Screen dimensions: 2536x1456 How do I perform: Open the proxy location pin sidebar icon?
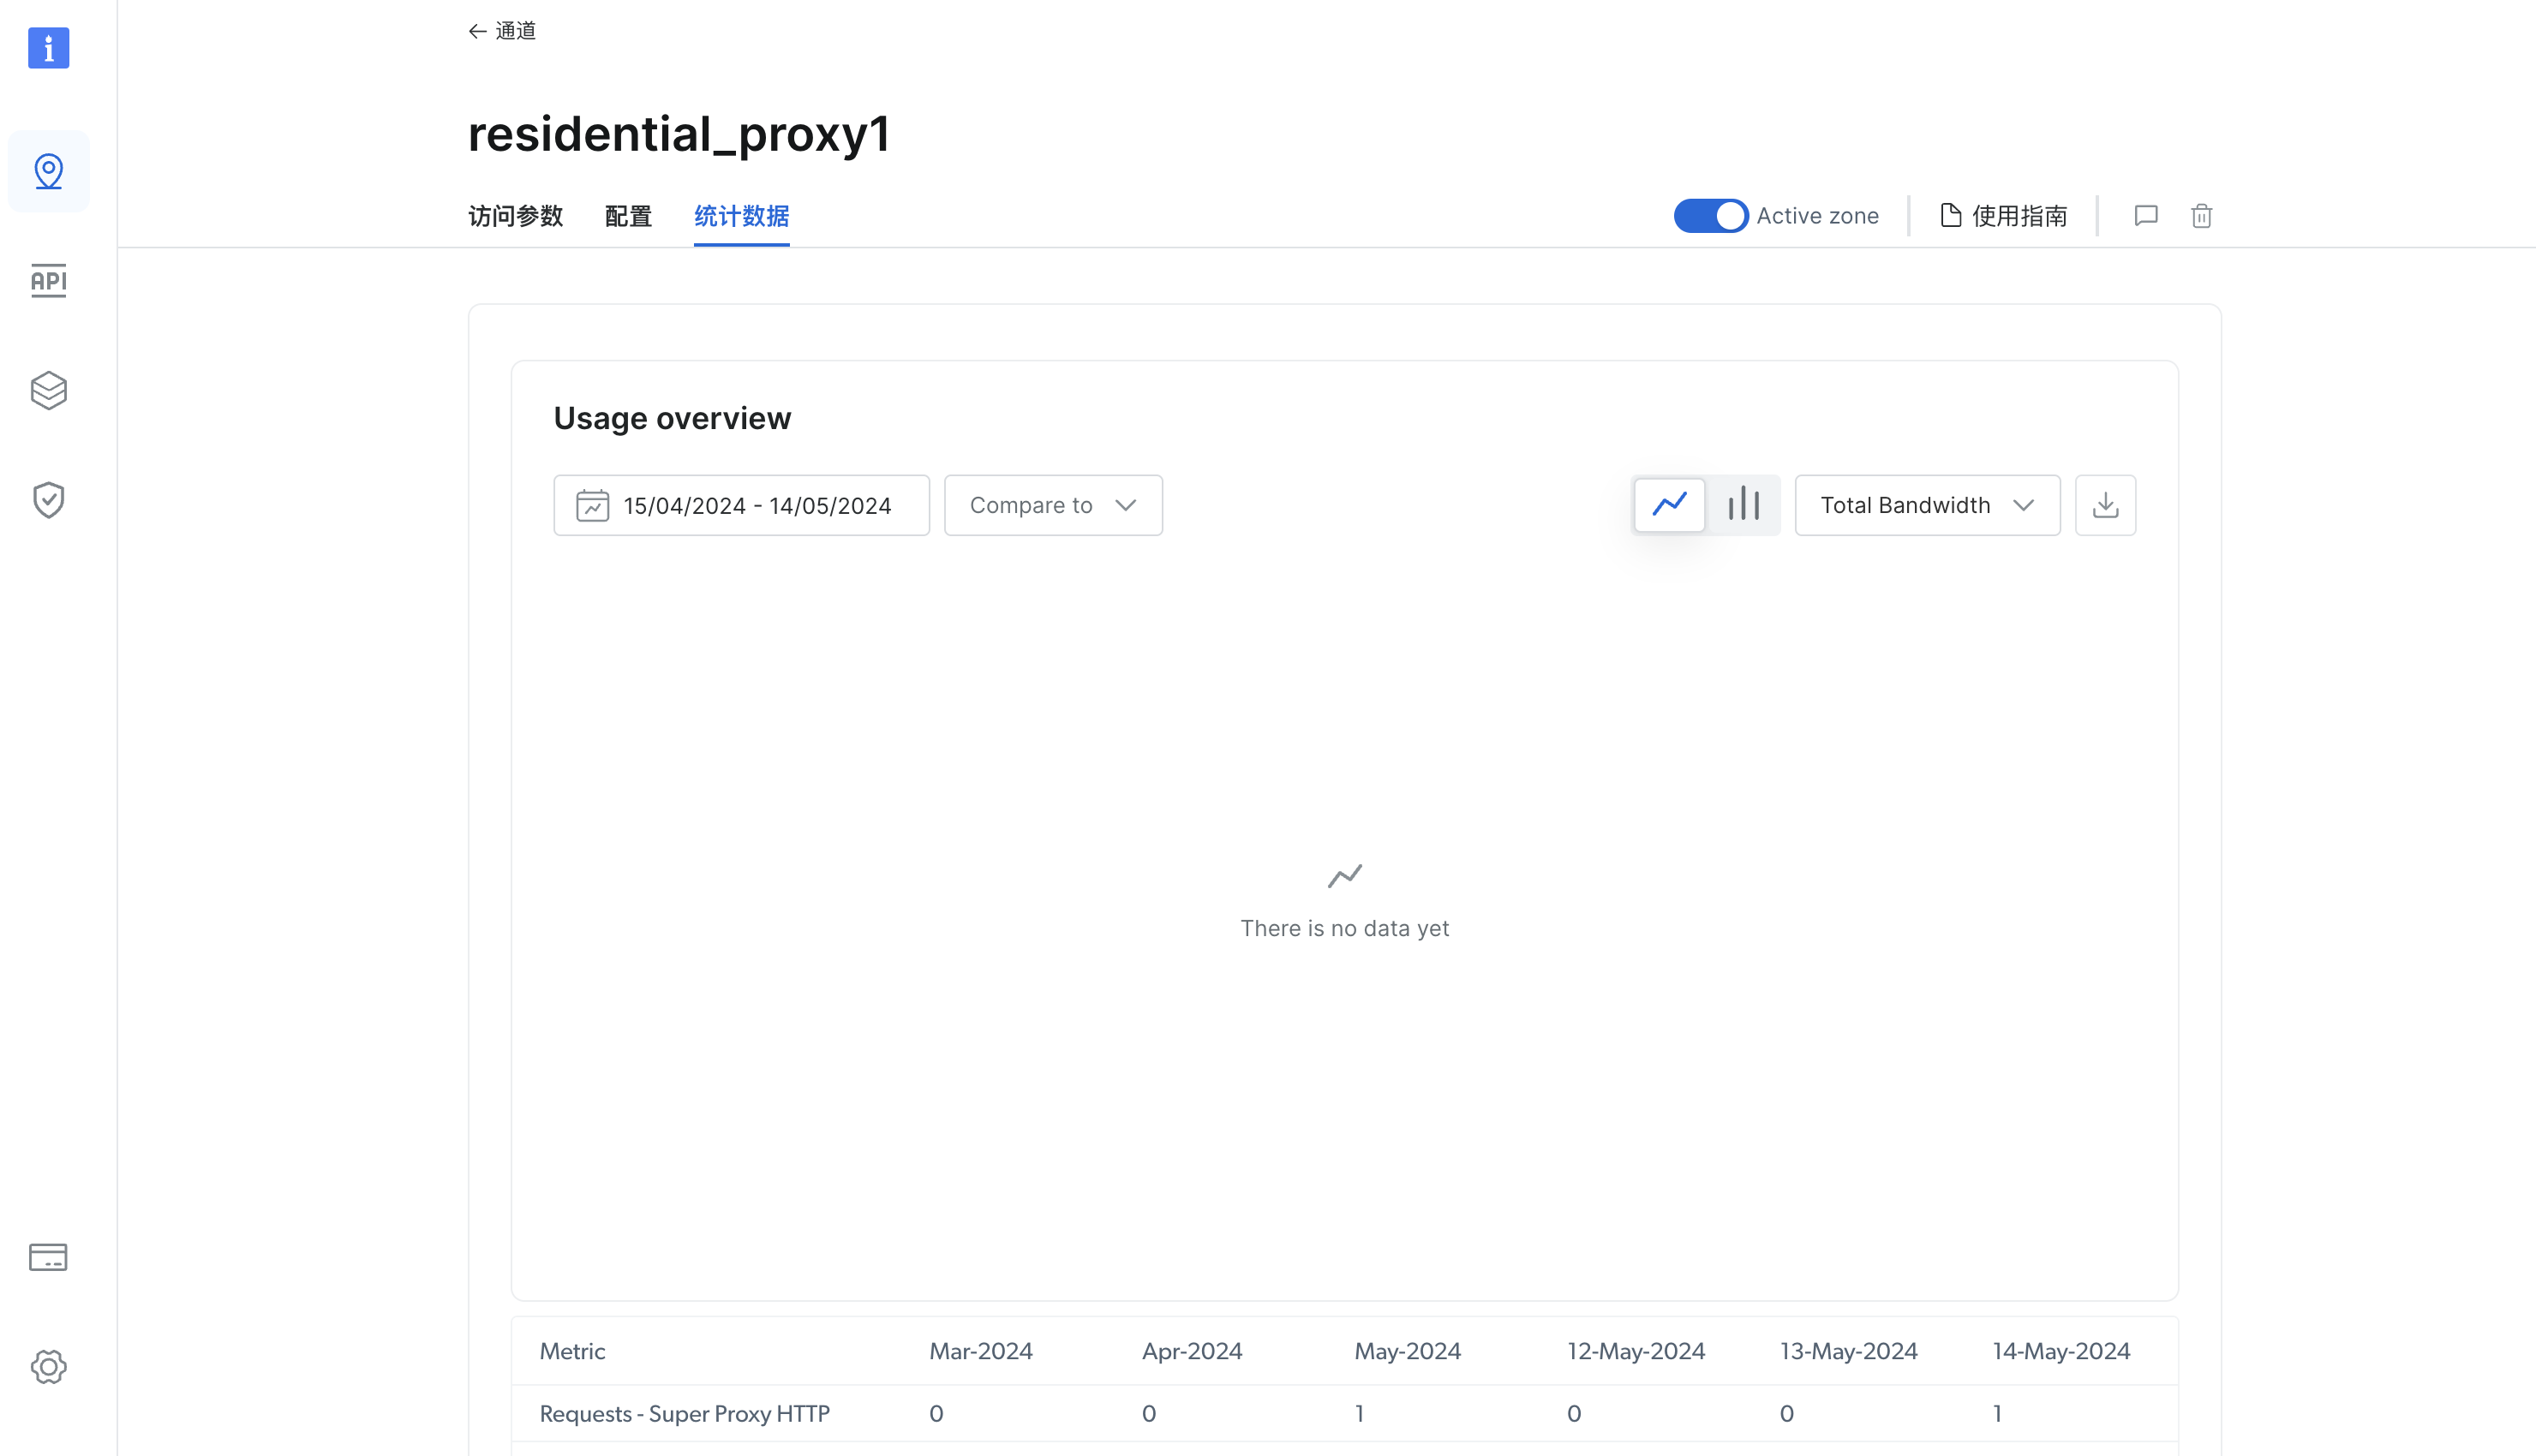48,171
